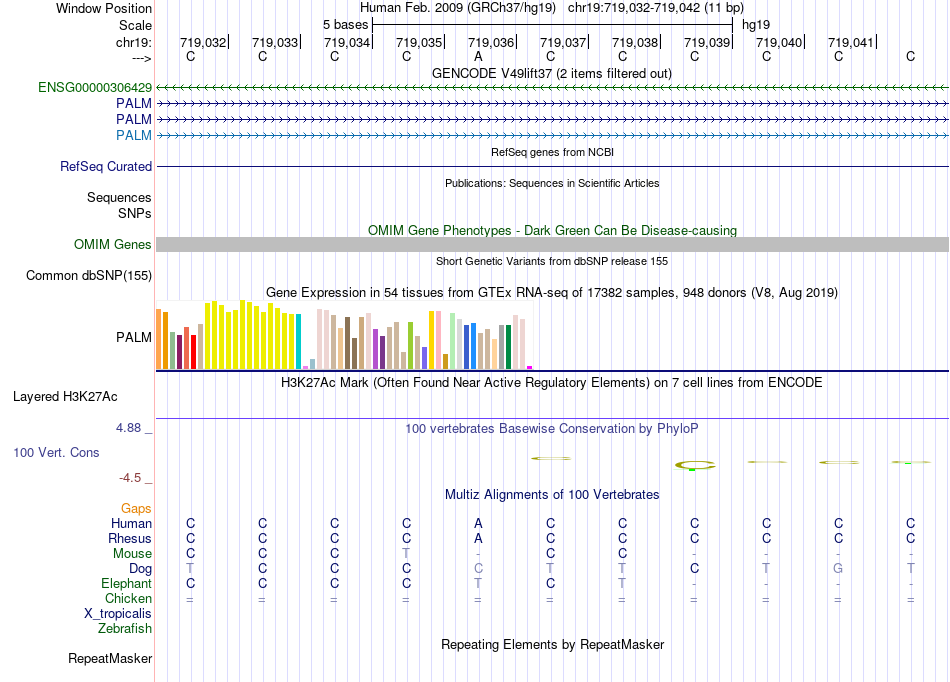Click the -4.5 PhyloP lower scale value
The height and width of the screenshot is (682, 950).
[x=130, y=478]
